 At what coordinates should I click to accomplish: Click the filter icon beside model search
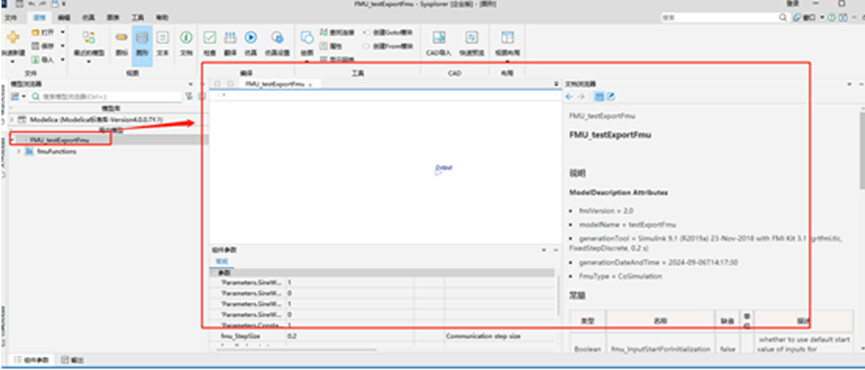189,96
